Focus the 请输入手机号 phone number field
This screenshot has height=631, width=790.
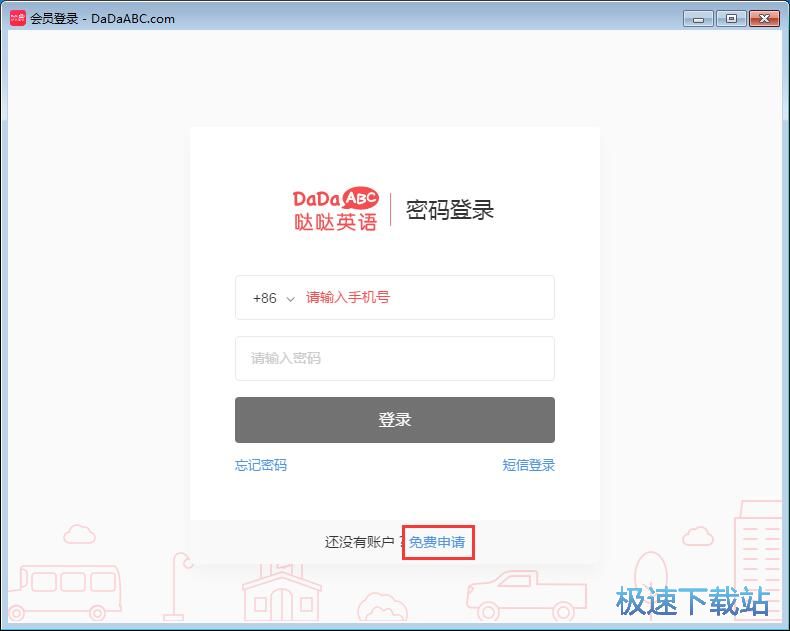428,297
